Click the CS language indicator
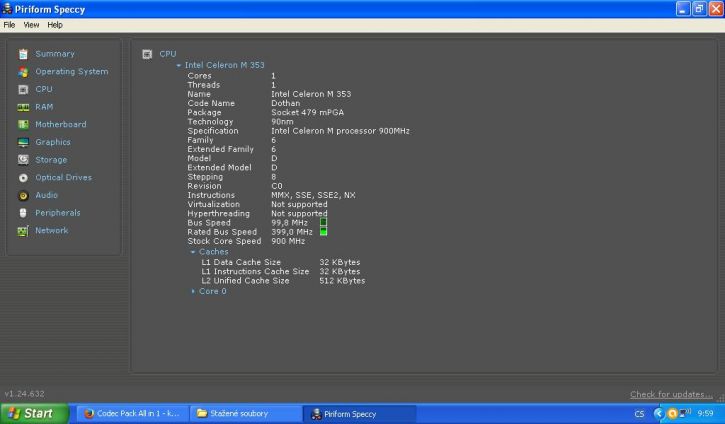 pyautogui.click(x=639, y=414)
